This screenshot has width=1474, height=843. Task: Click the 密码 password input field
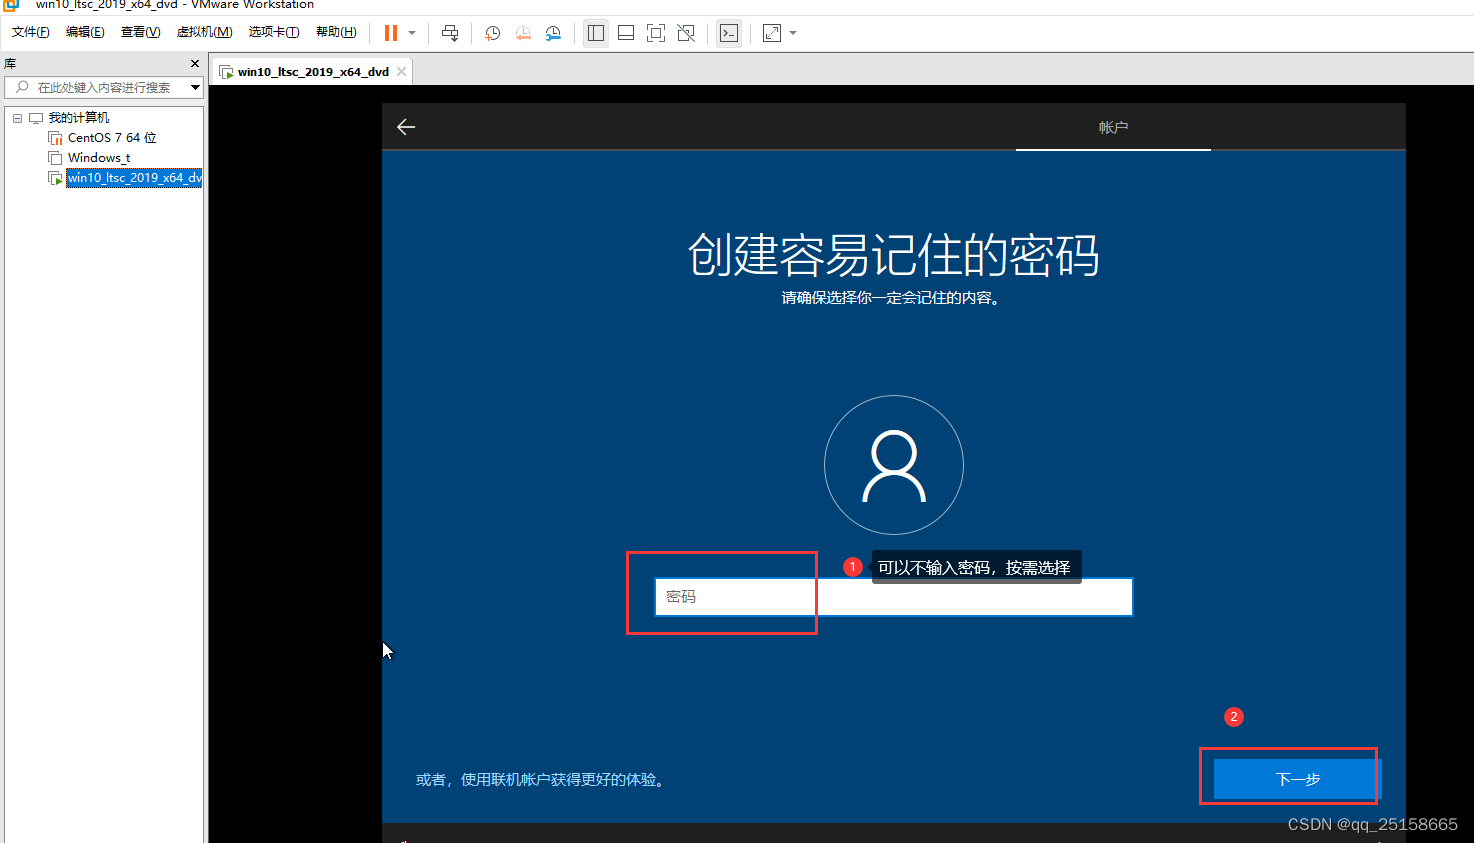(894, 597)
